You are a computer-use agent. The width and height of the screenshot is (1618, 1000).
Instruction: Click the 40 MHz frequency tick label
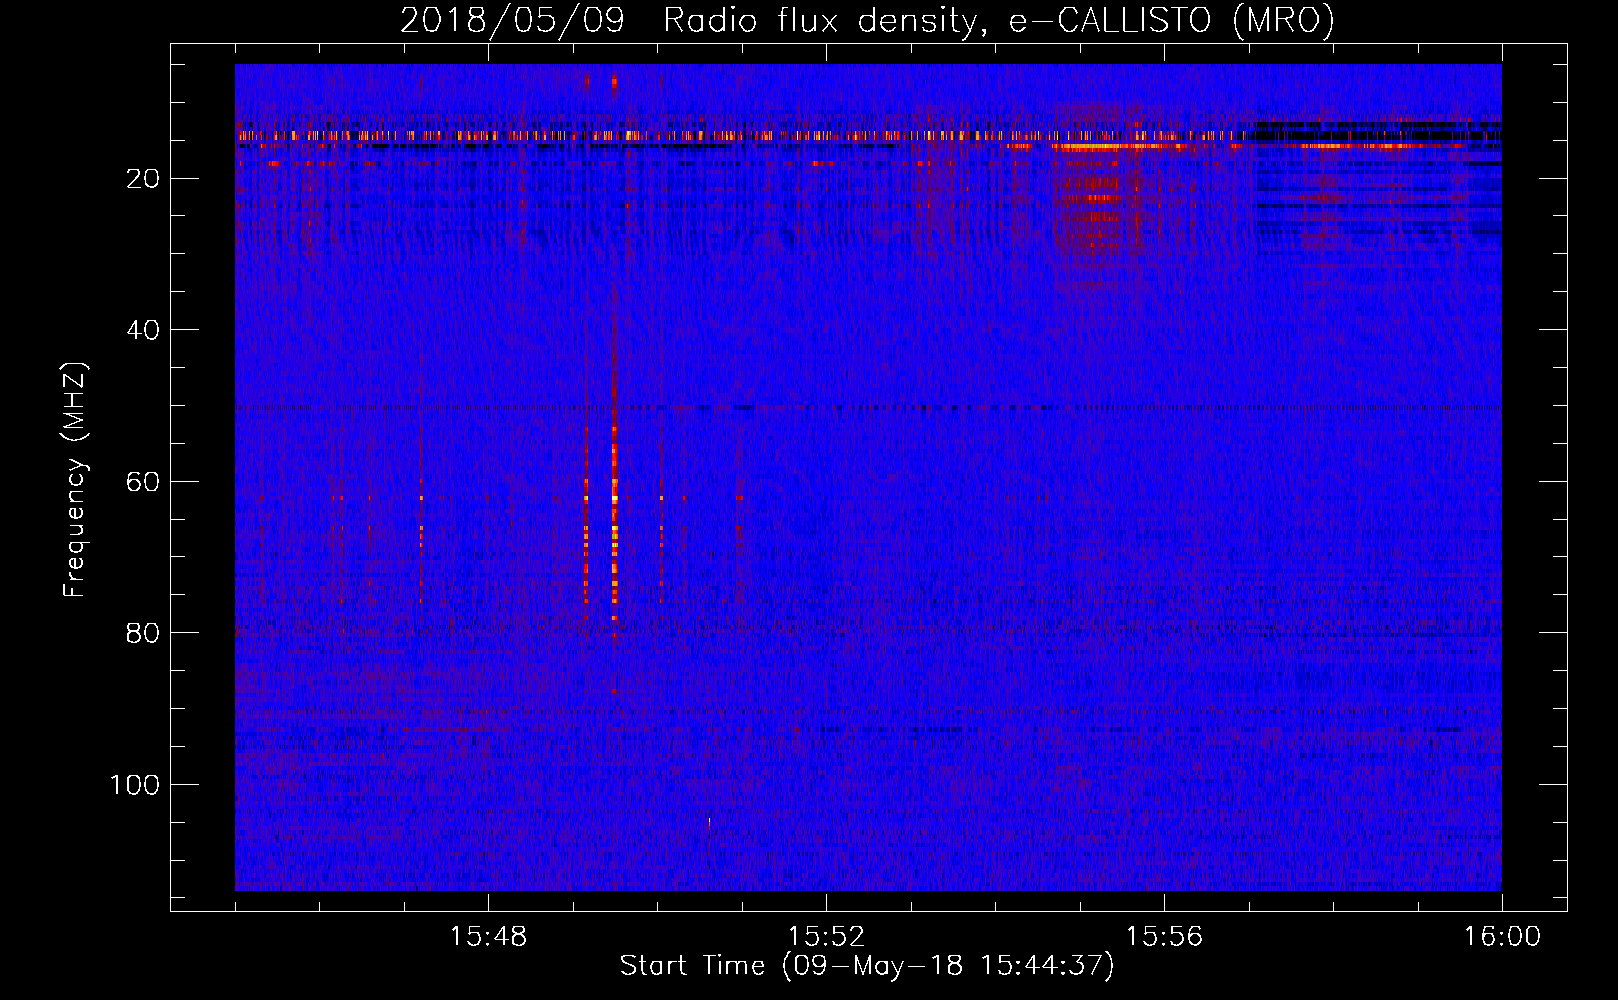click(x=143, y=330)
